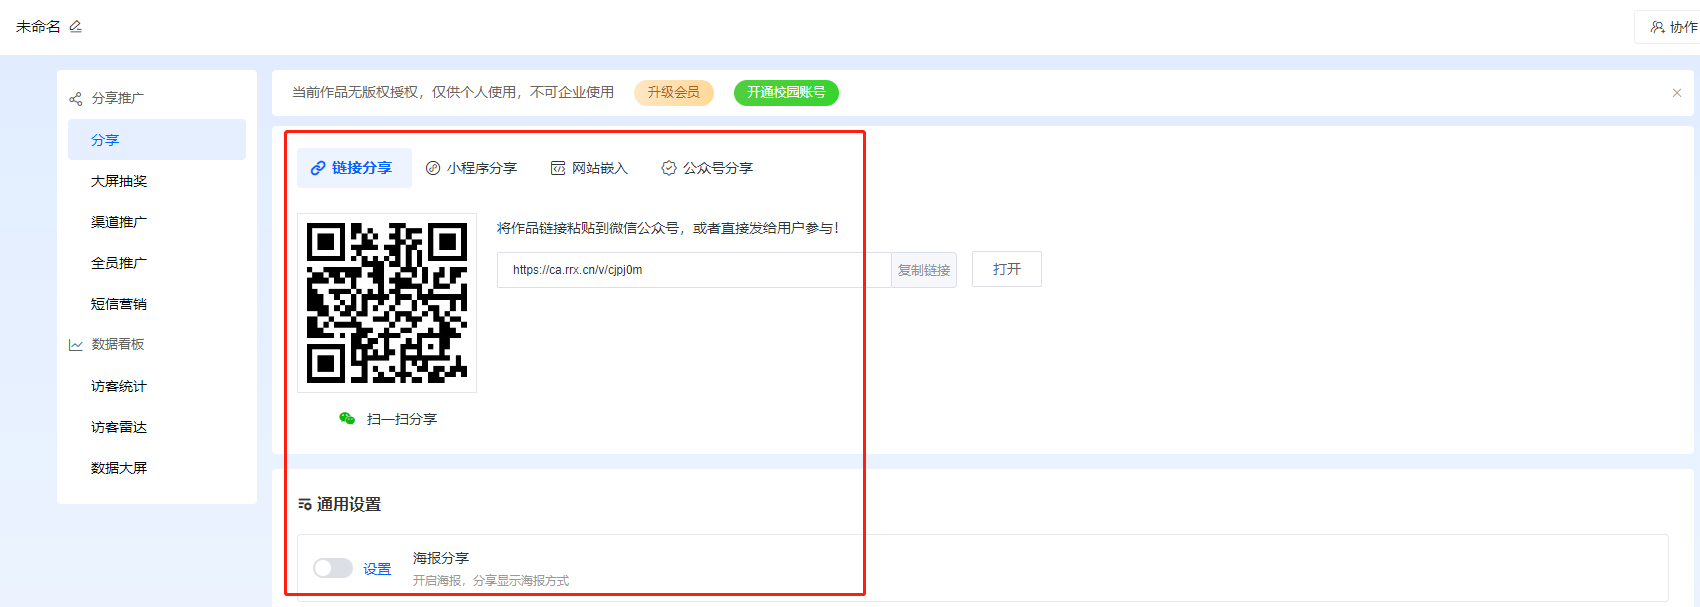This screenshot has height=607, width=1700.
Task: Click the 分享推广 share icon in sidebar
Action: (x=75, y=98)
